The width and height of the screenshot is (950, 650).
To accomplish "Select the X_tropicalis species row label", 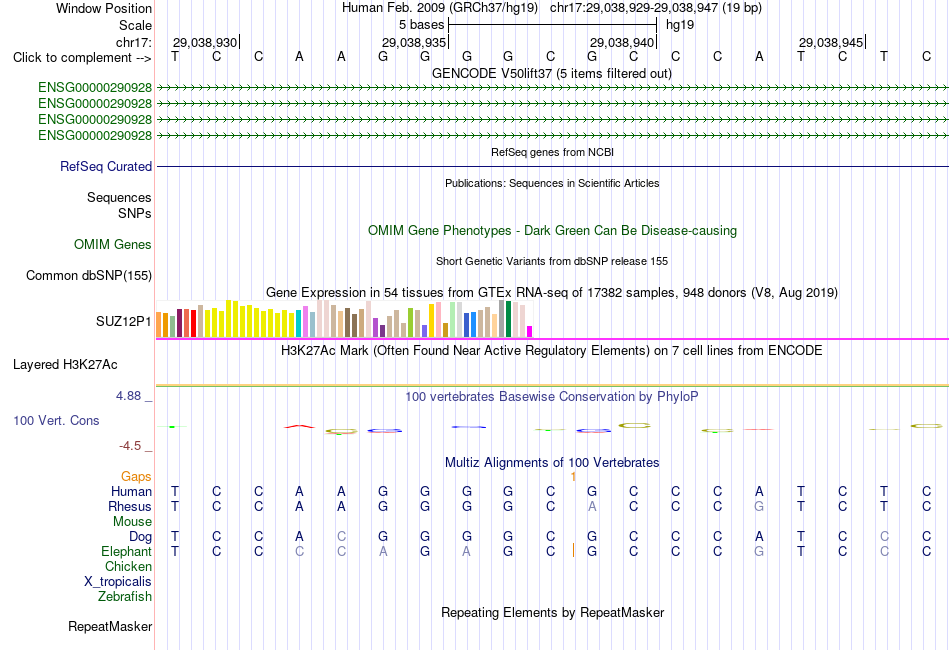I will (x=118, y=582).
